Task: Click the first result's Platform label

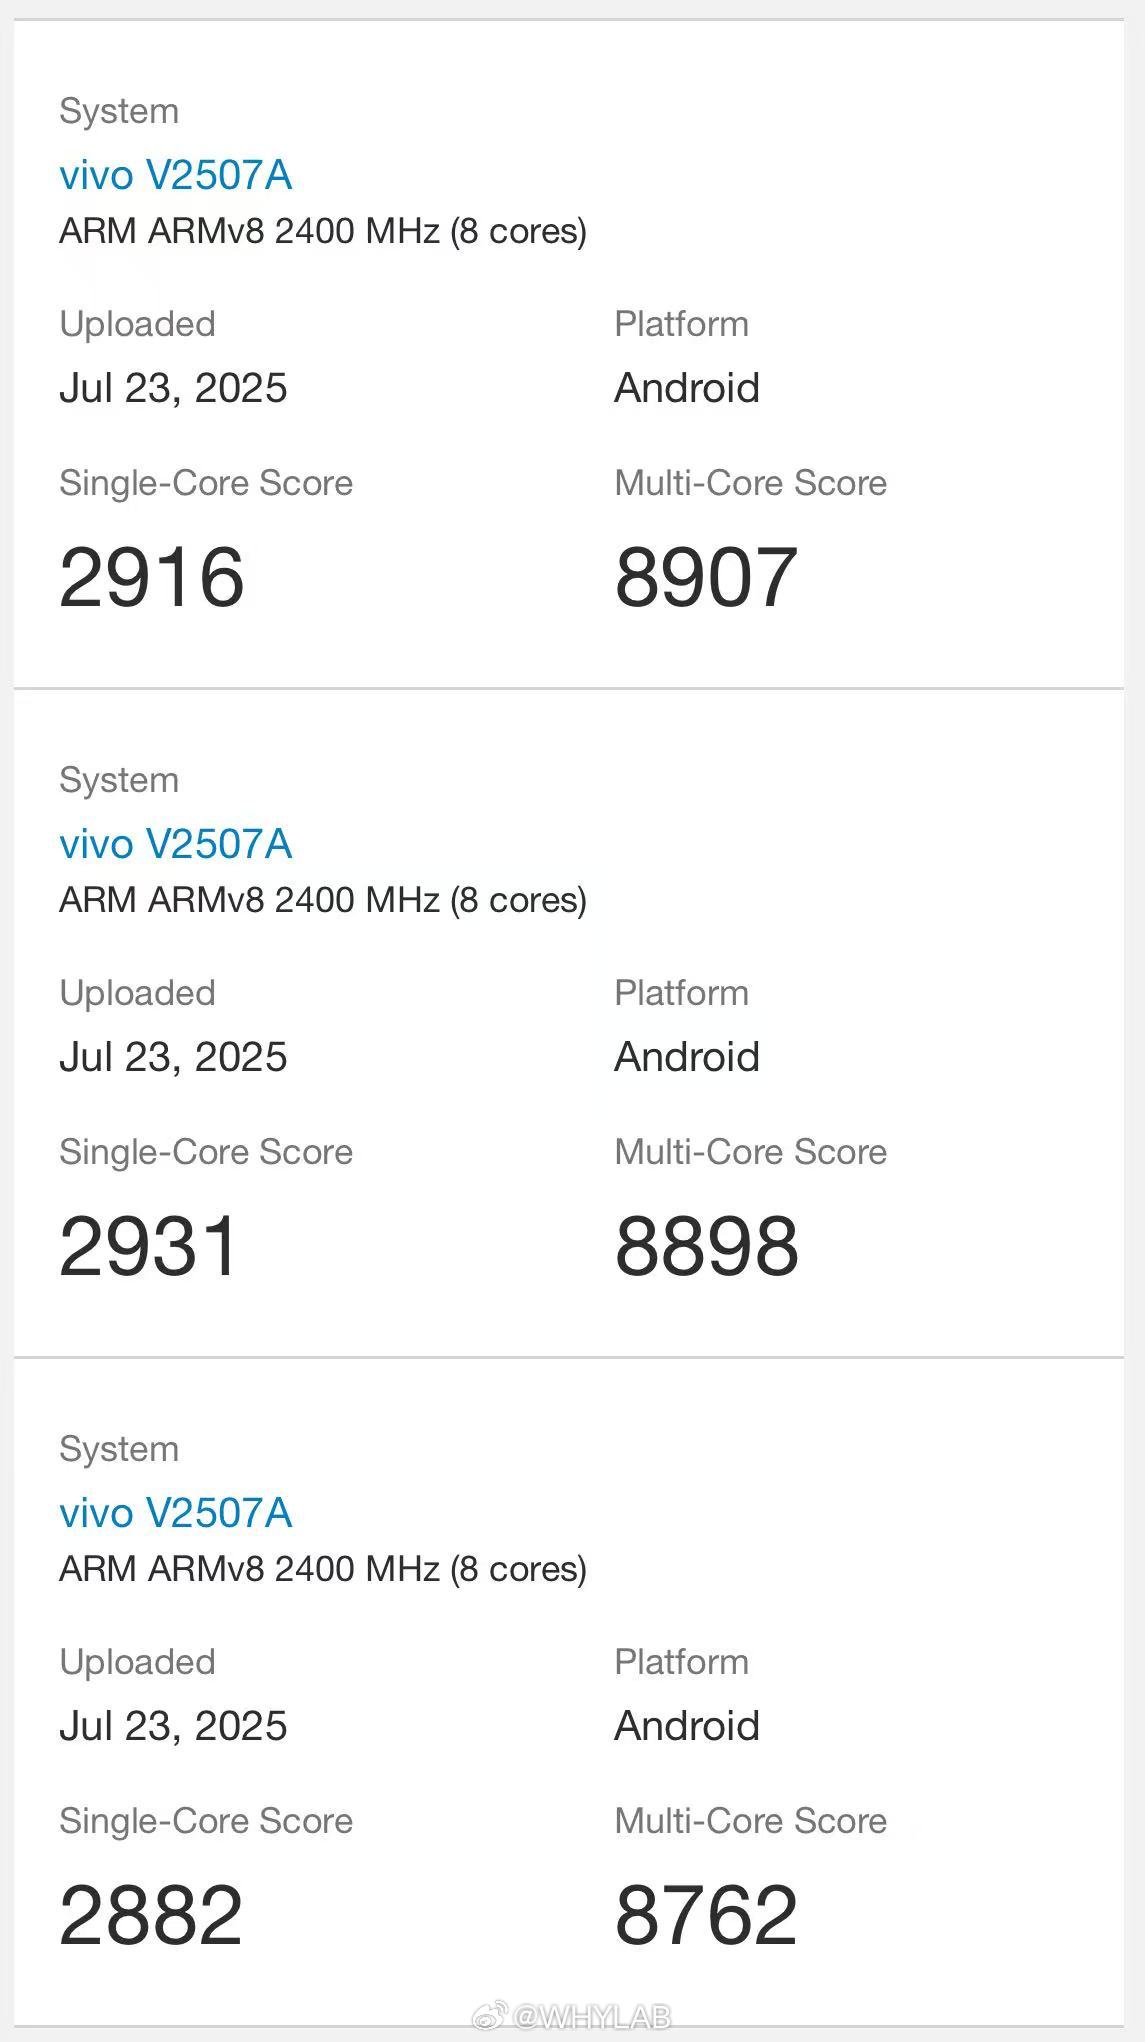Action: (x=681, y=324)
